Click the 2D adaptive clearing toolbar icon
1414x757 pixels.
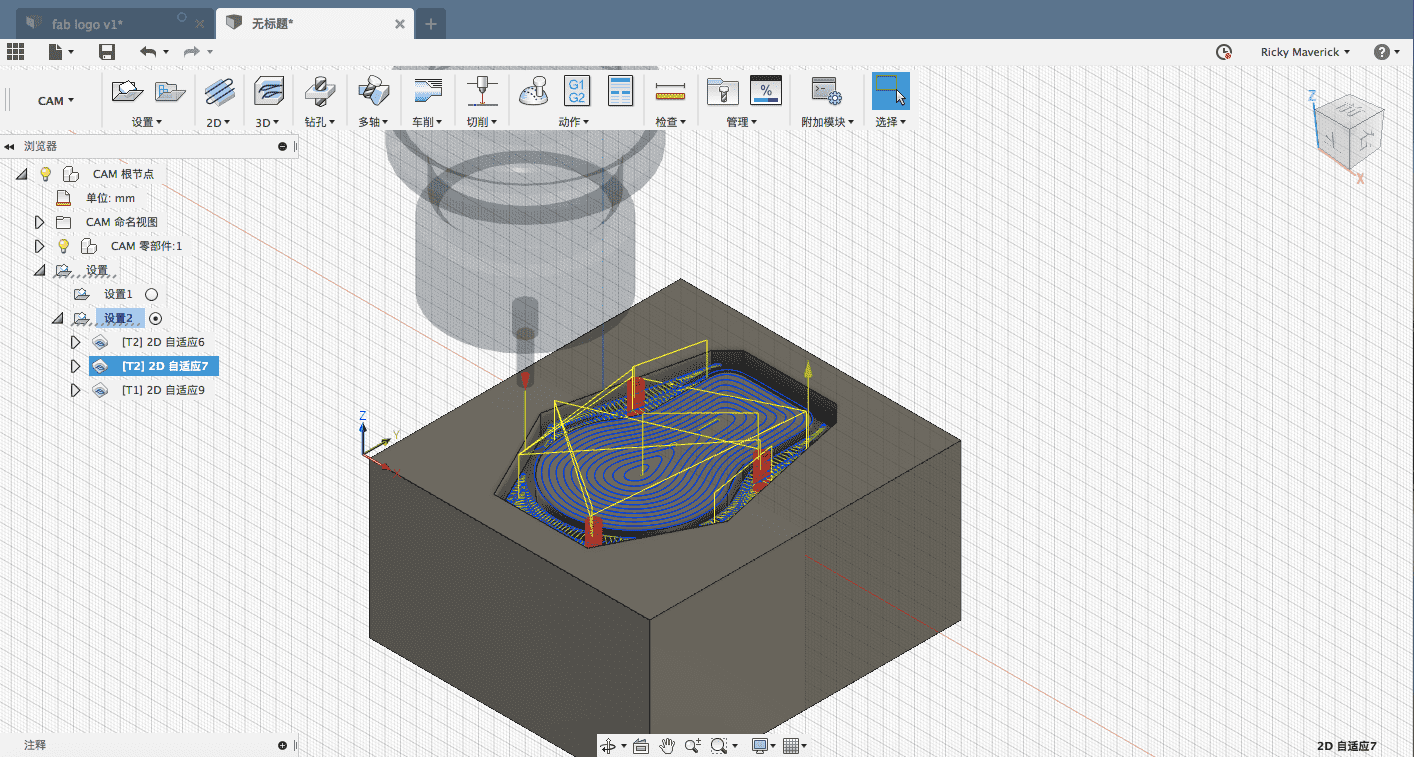[x=219, y=92]
